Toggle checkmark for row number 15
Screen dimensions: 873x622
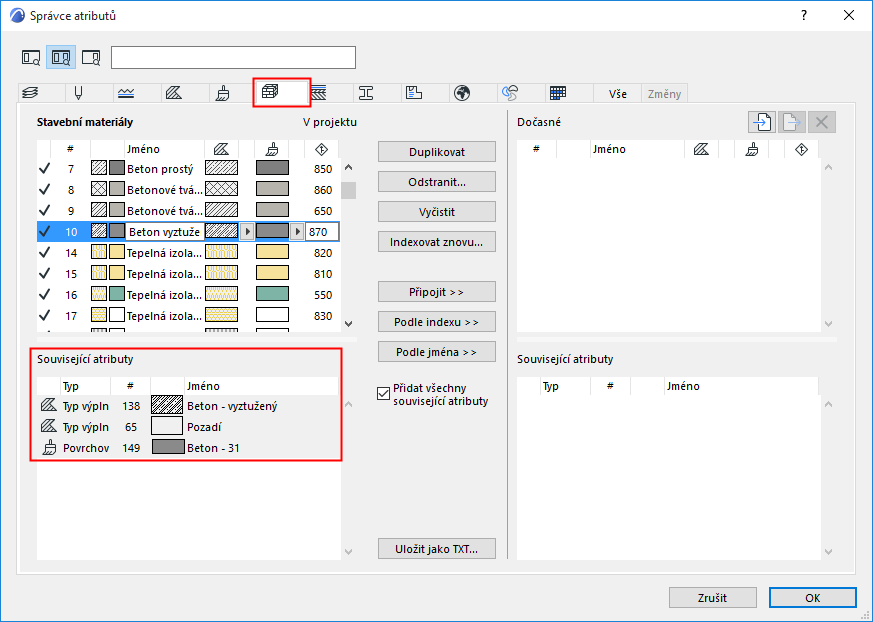tap(45, 273)
